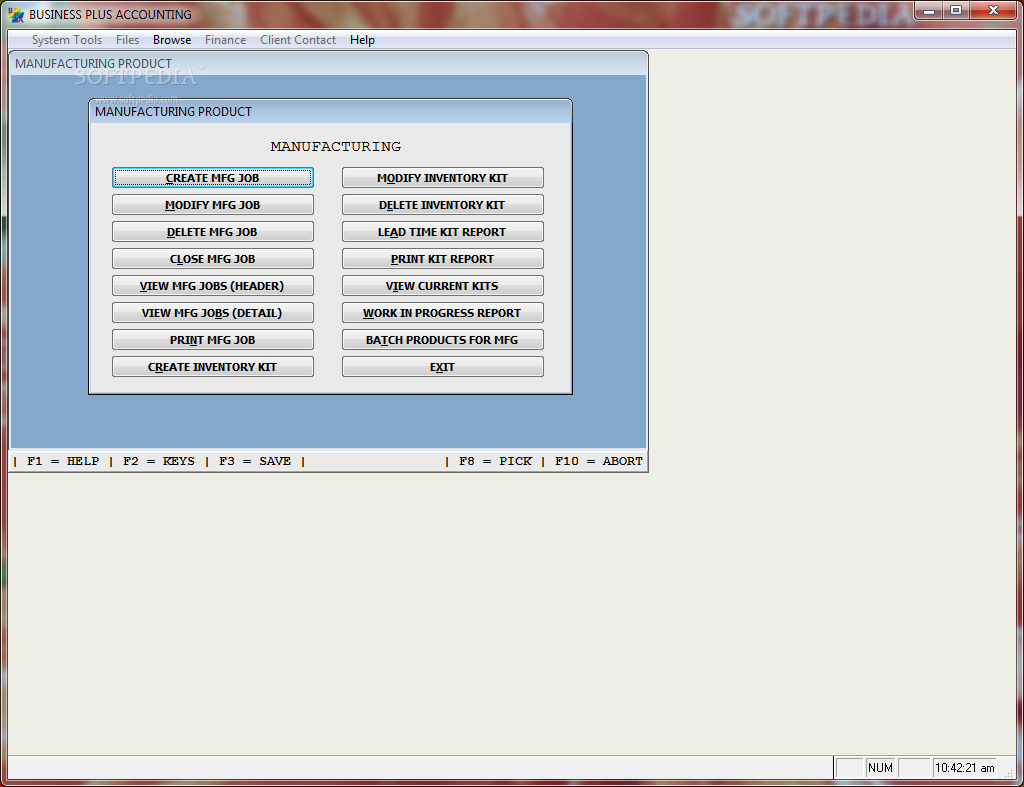Open WORK IN PROGRESS REPORT
Screen dimensions: 1024x787
point(442,313)
